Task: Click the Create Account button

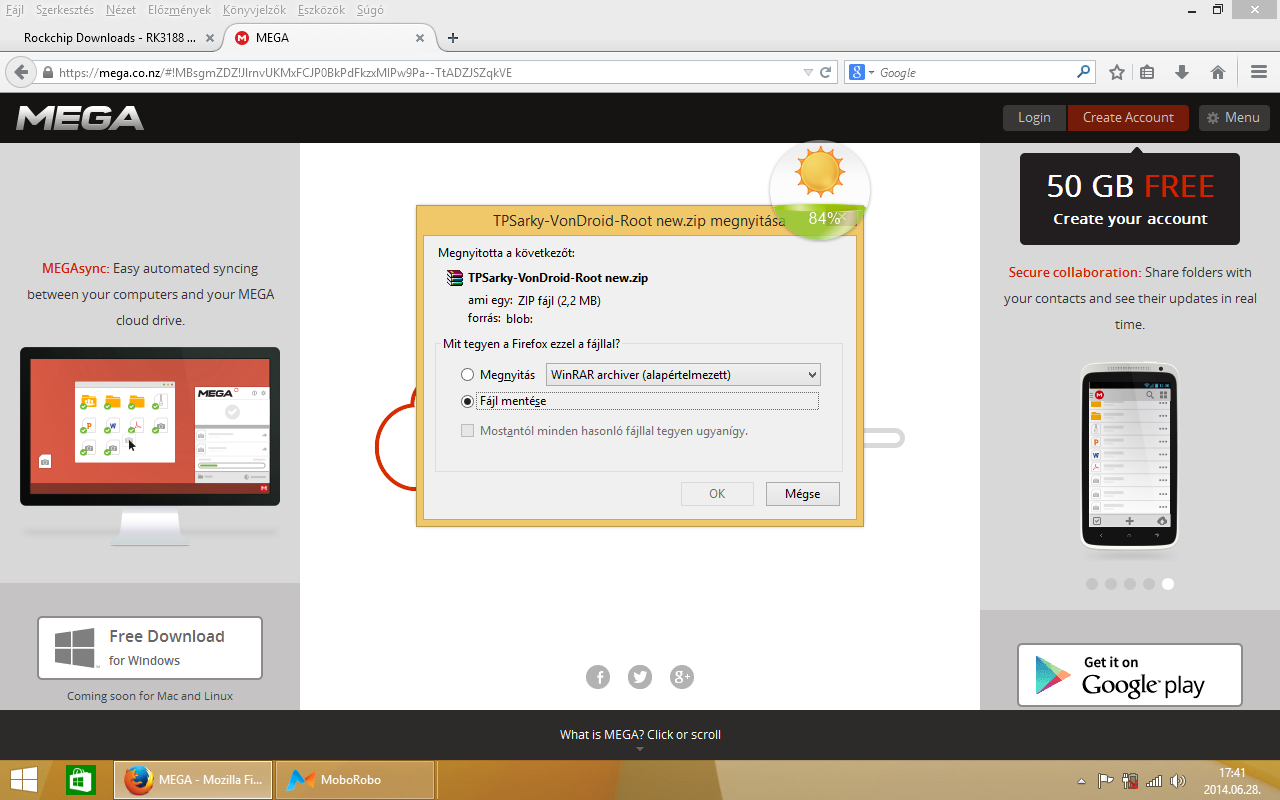Action: coord(1127,117)
